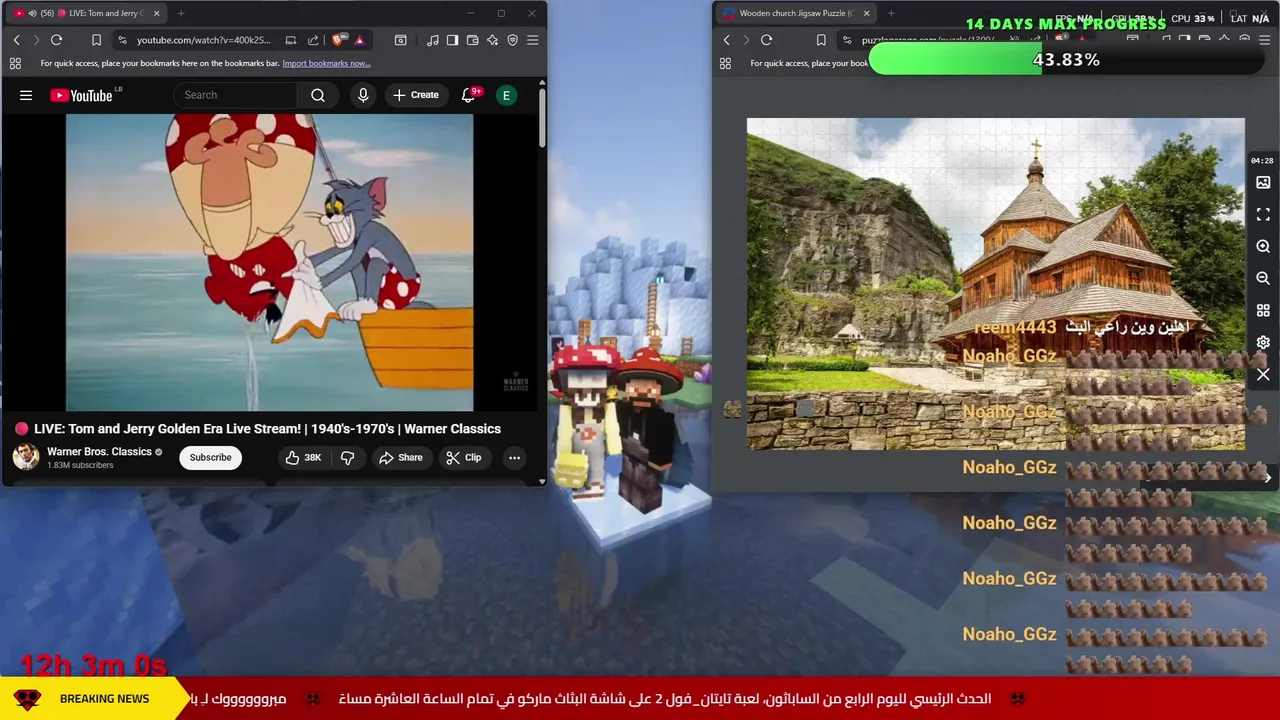Close the Tom and Jerry tab
Image resolution: width=1280 pixels, height=720 pixels.
(x=156, y=13)
